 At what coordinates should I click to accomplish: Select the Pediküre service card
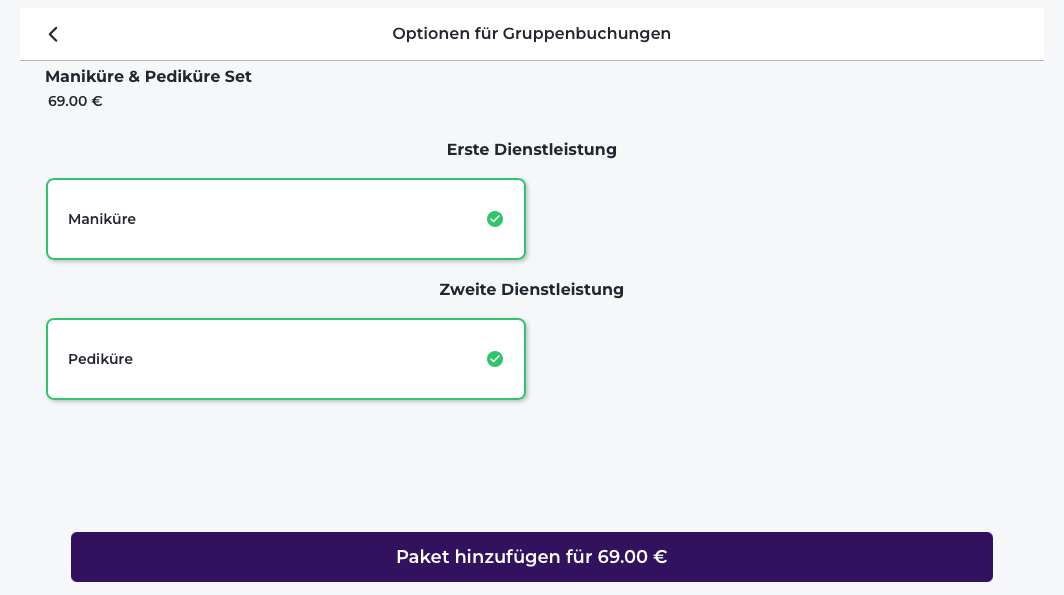[286, 359]
